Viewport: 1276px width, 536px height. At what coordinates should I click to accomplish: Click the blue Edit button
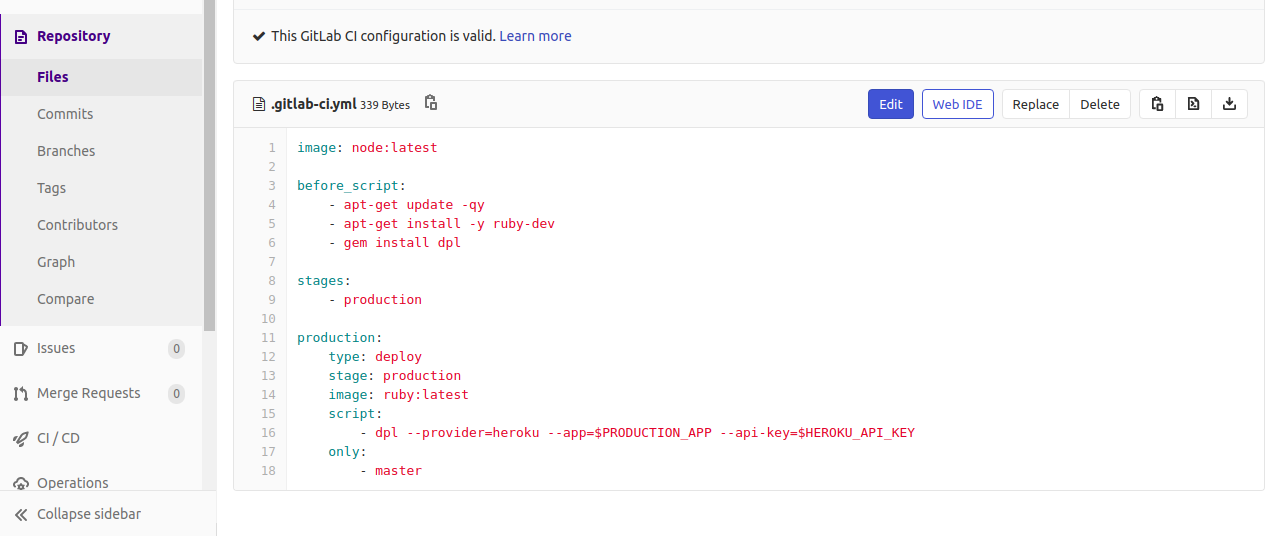pyautogui.click(x=890, y=104)
